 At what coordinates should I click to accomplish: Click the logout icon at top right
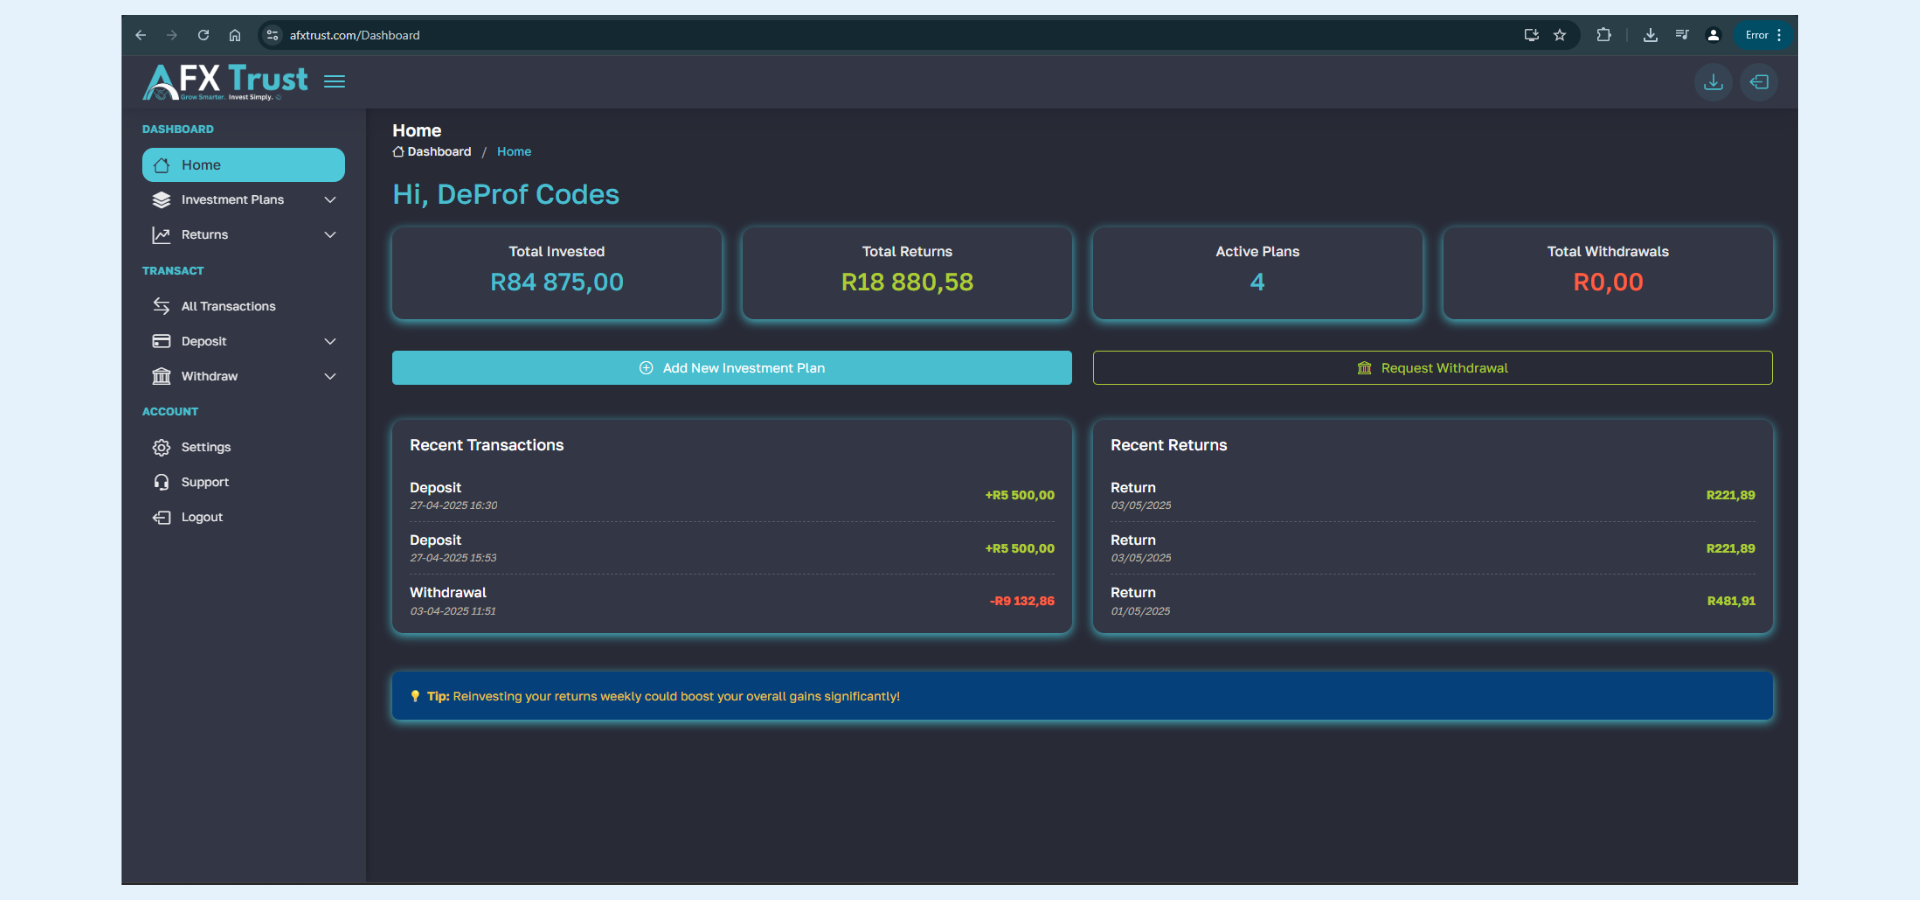1759,82
